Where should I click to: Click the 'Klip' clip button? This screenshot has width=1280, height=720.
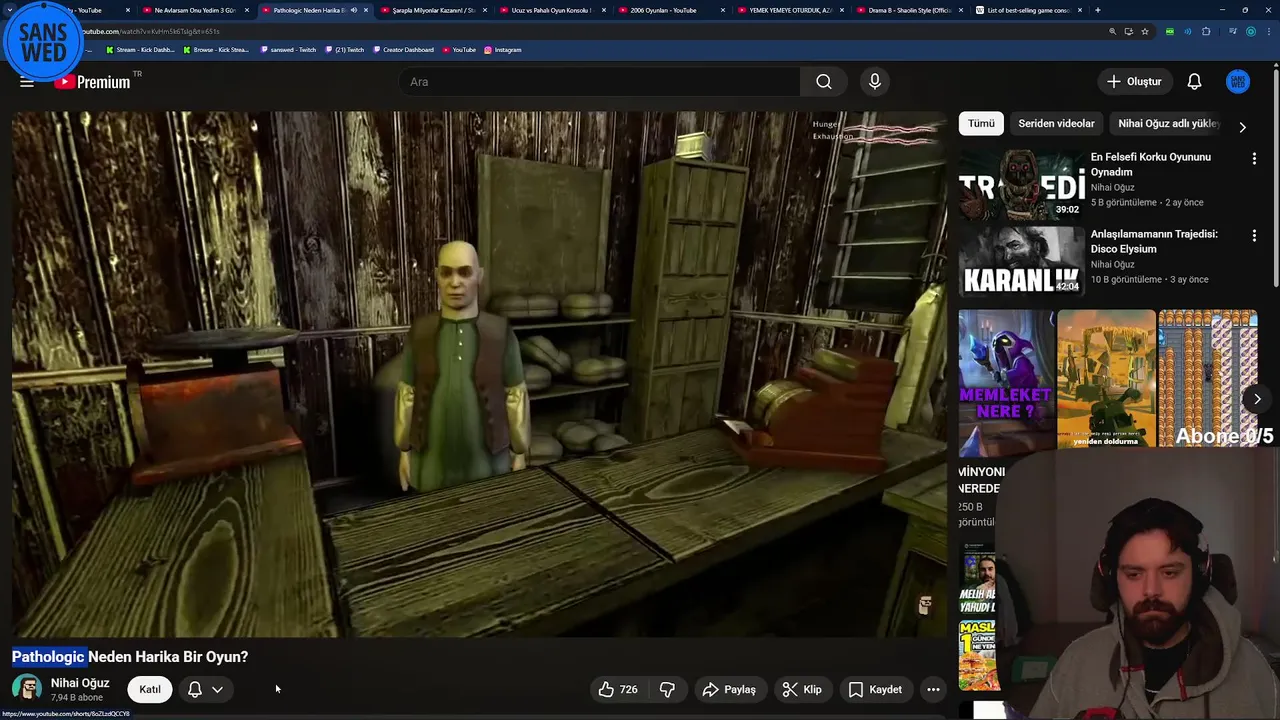coord(802,689)
